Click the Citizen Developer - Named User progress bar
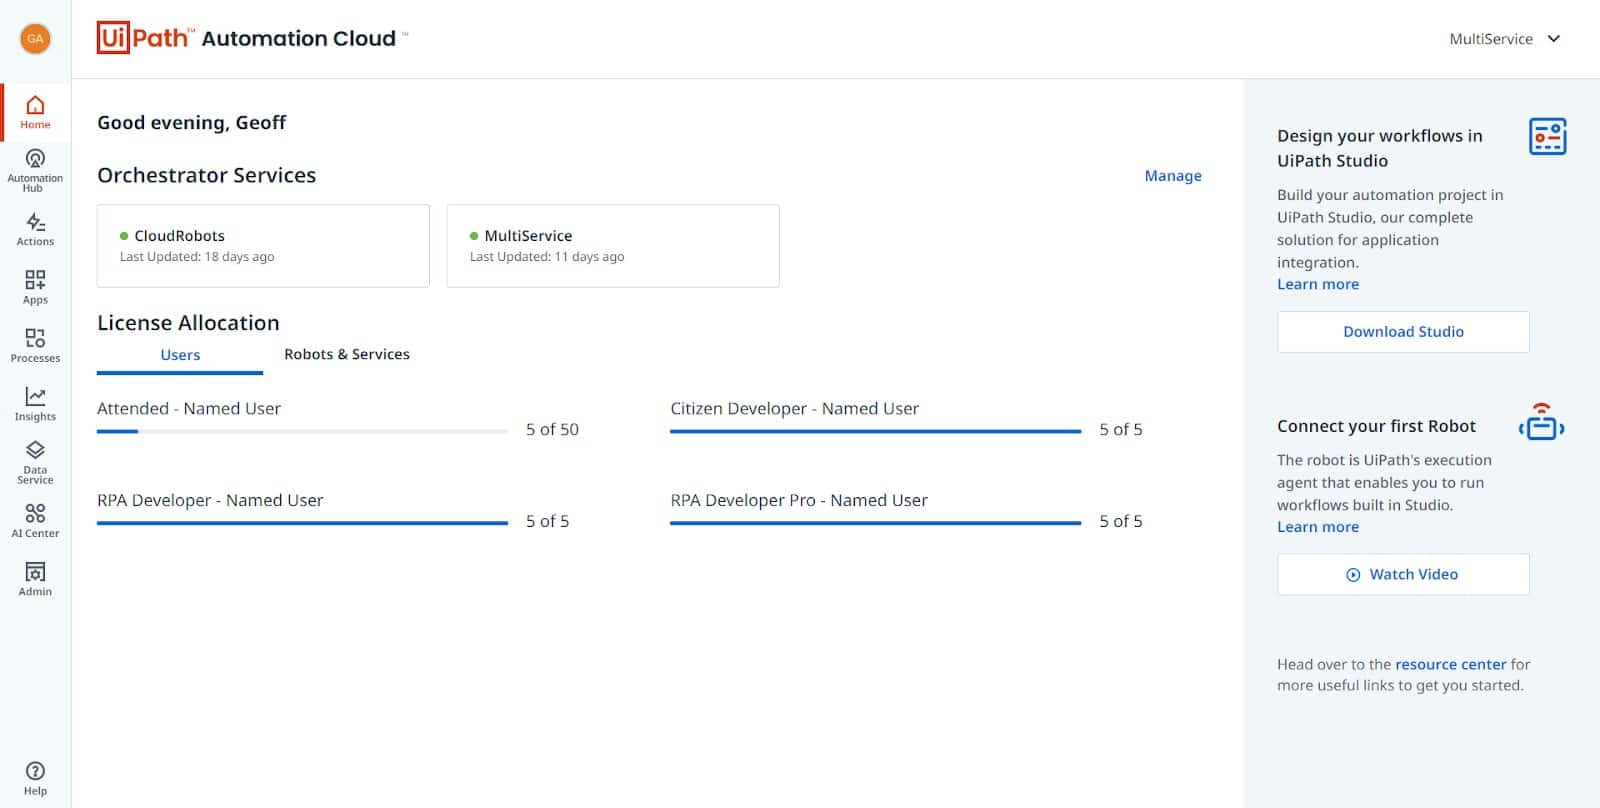 pos(876,431)
